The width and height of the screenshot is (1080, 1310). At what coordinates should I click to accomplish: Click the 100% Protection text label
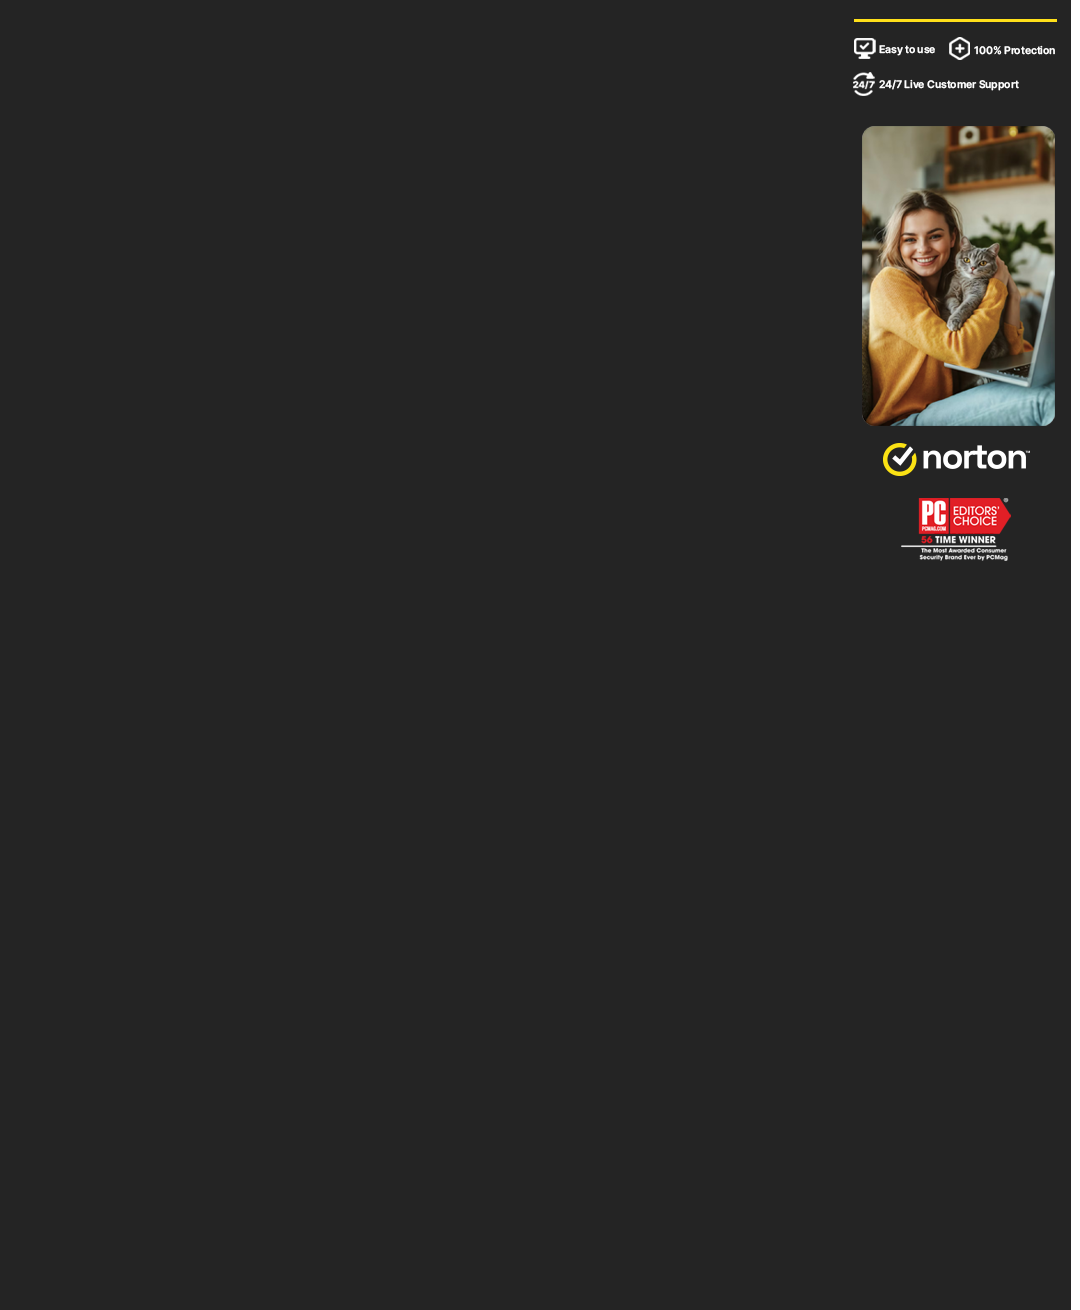click(1014, 50)
